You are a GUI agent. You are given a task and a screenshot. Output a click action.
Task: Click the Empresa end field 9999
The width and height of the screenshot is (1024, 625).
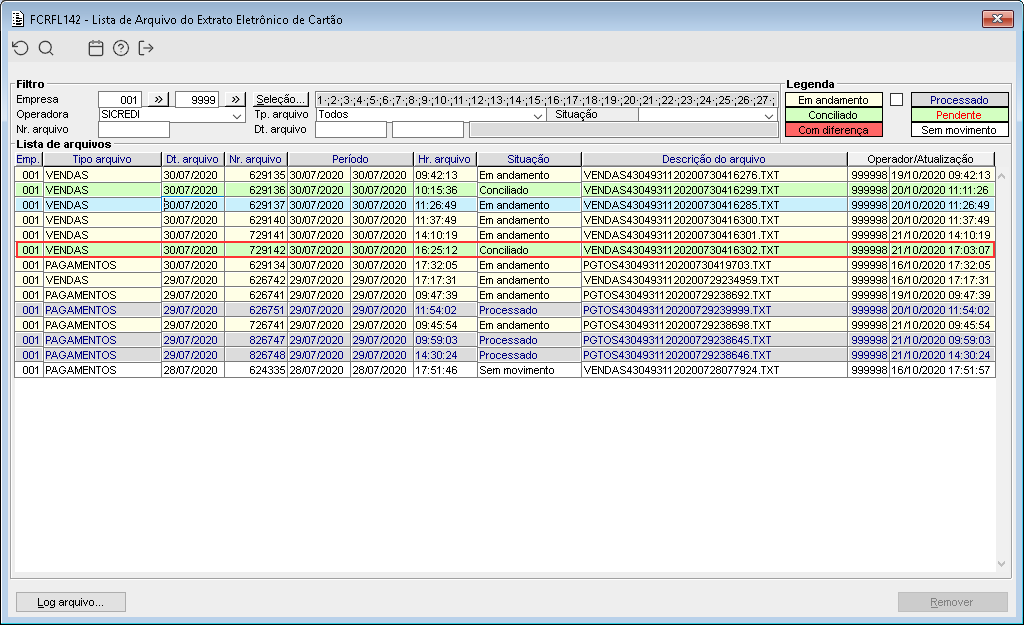[x=197, y=99]
